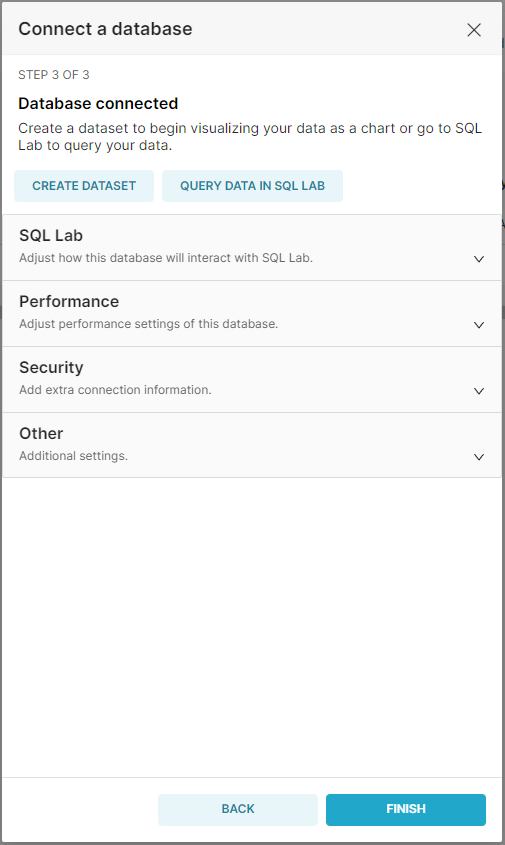Screen dimensions: 505x845
Task: Click the Create Dataset button
Action: (84, 186)
